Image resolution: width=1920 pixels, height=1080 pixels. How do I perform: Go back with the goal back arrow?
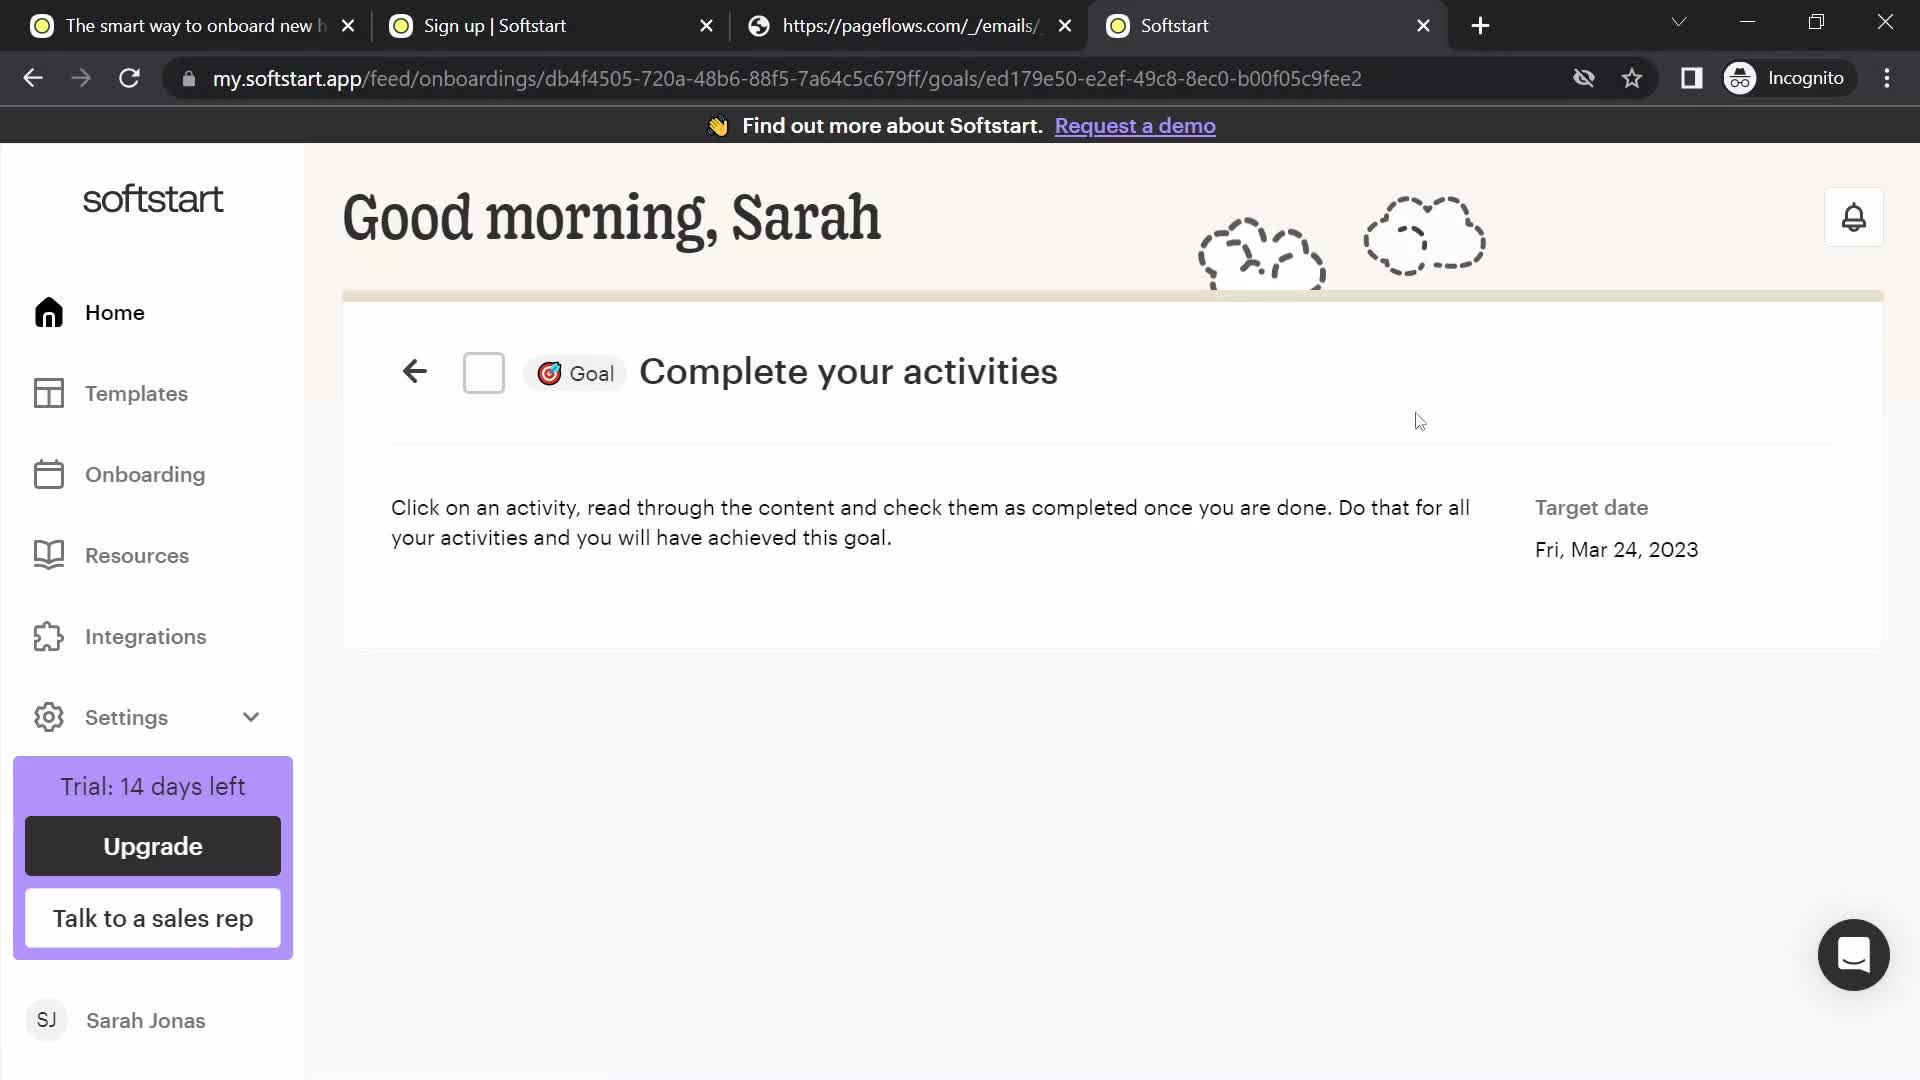pyautogui.click(x=415, y=372)
